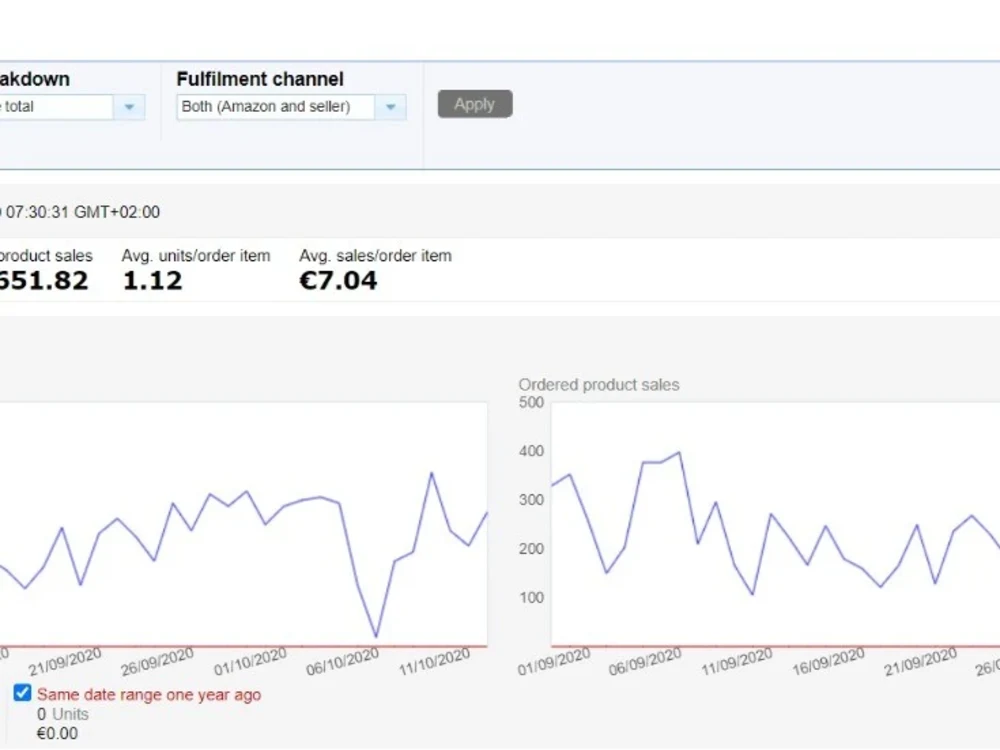Click the timestamp 07:30:31 GMT+02:00

click(83, 212)
